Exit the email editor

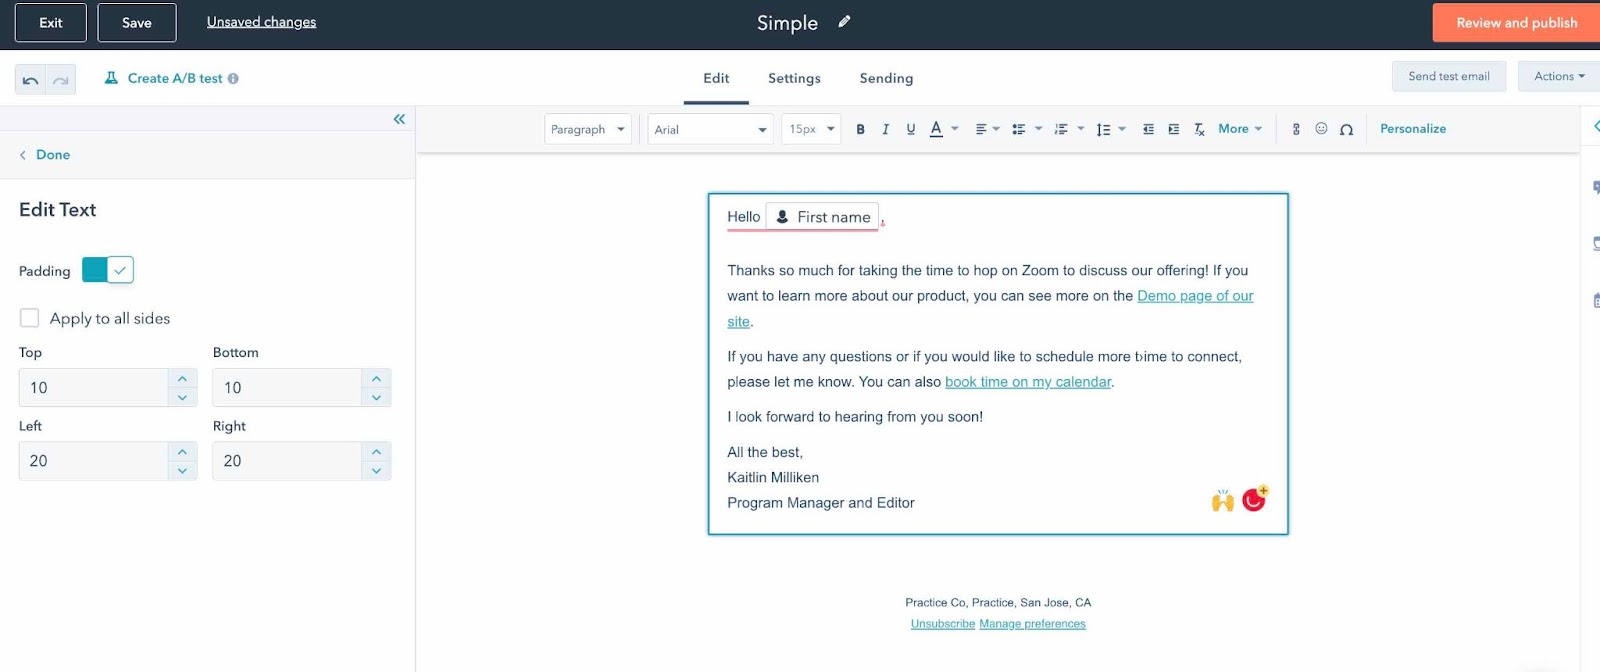click(51, 22)
